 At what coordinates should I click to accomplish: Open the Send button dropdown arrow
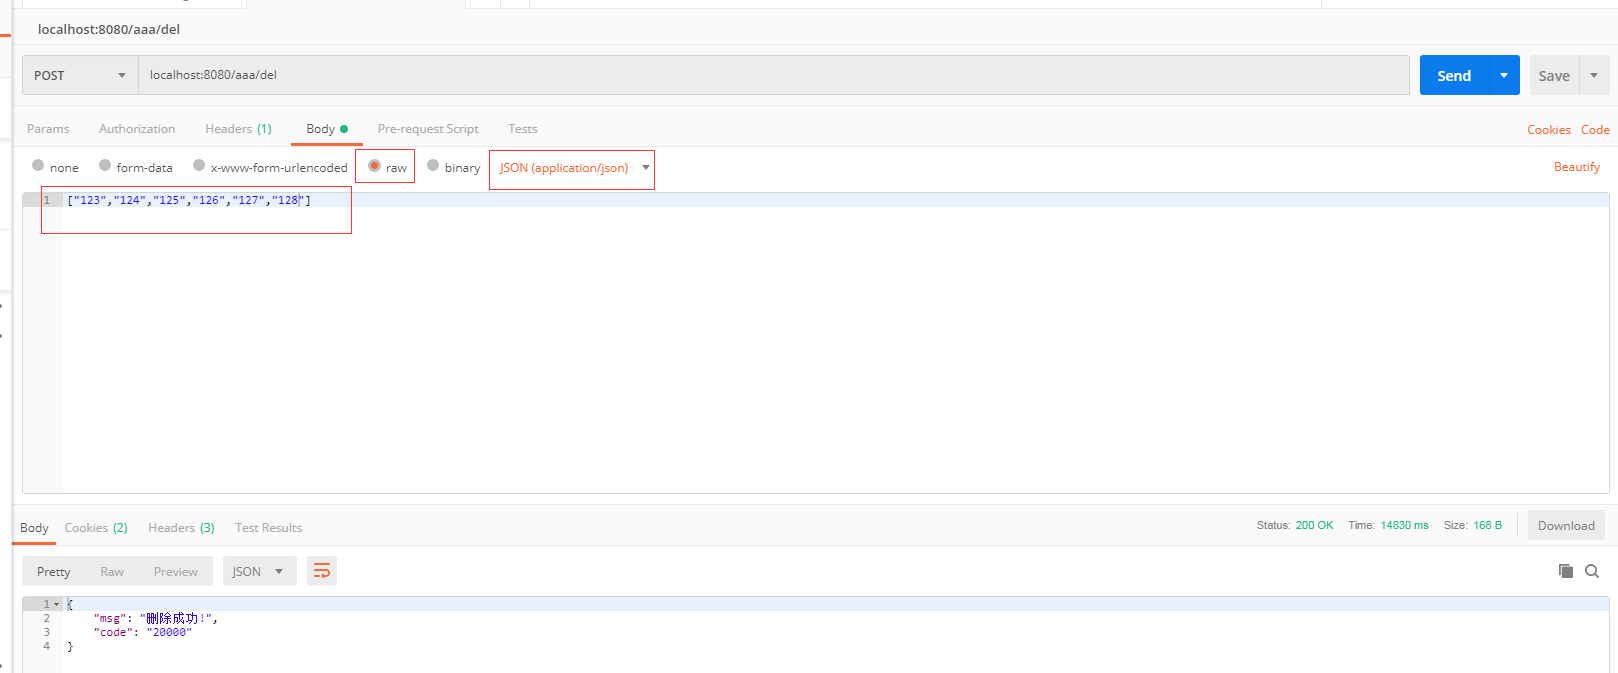click(x=1504, y=75)
